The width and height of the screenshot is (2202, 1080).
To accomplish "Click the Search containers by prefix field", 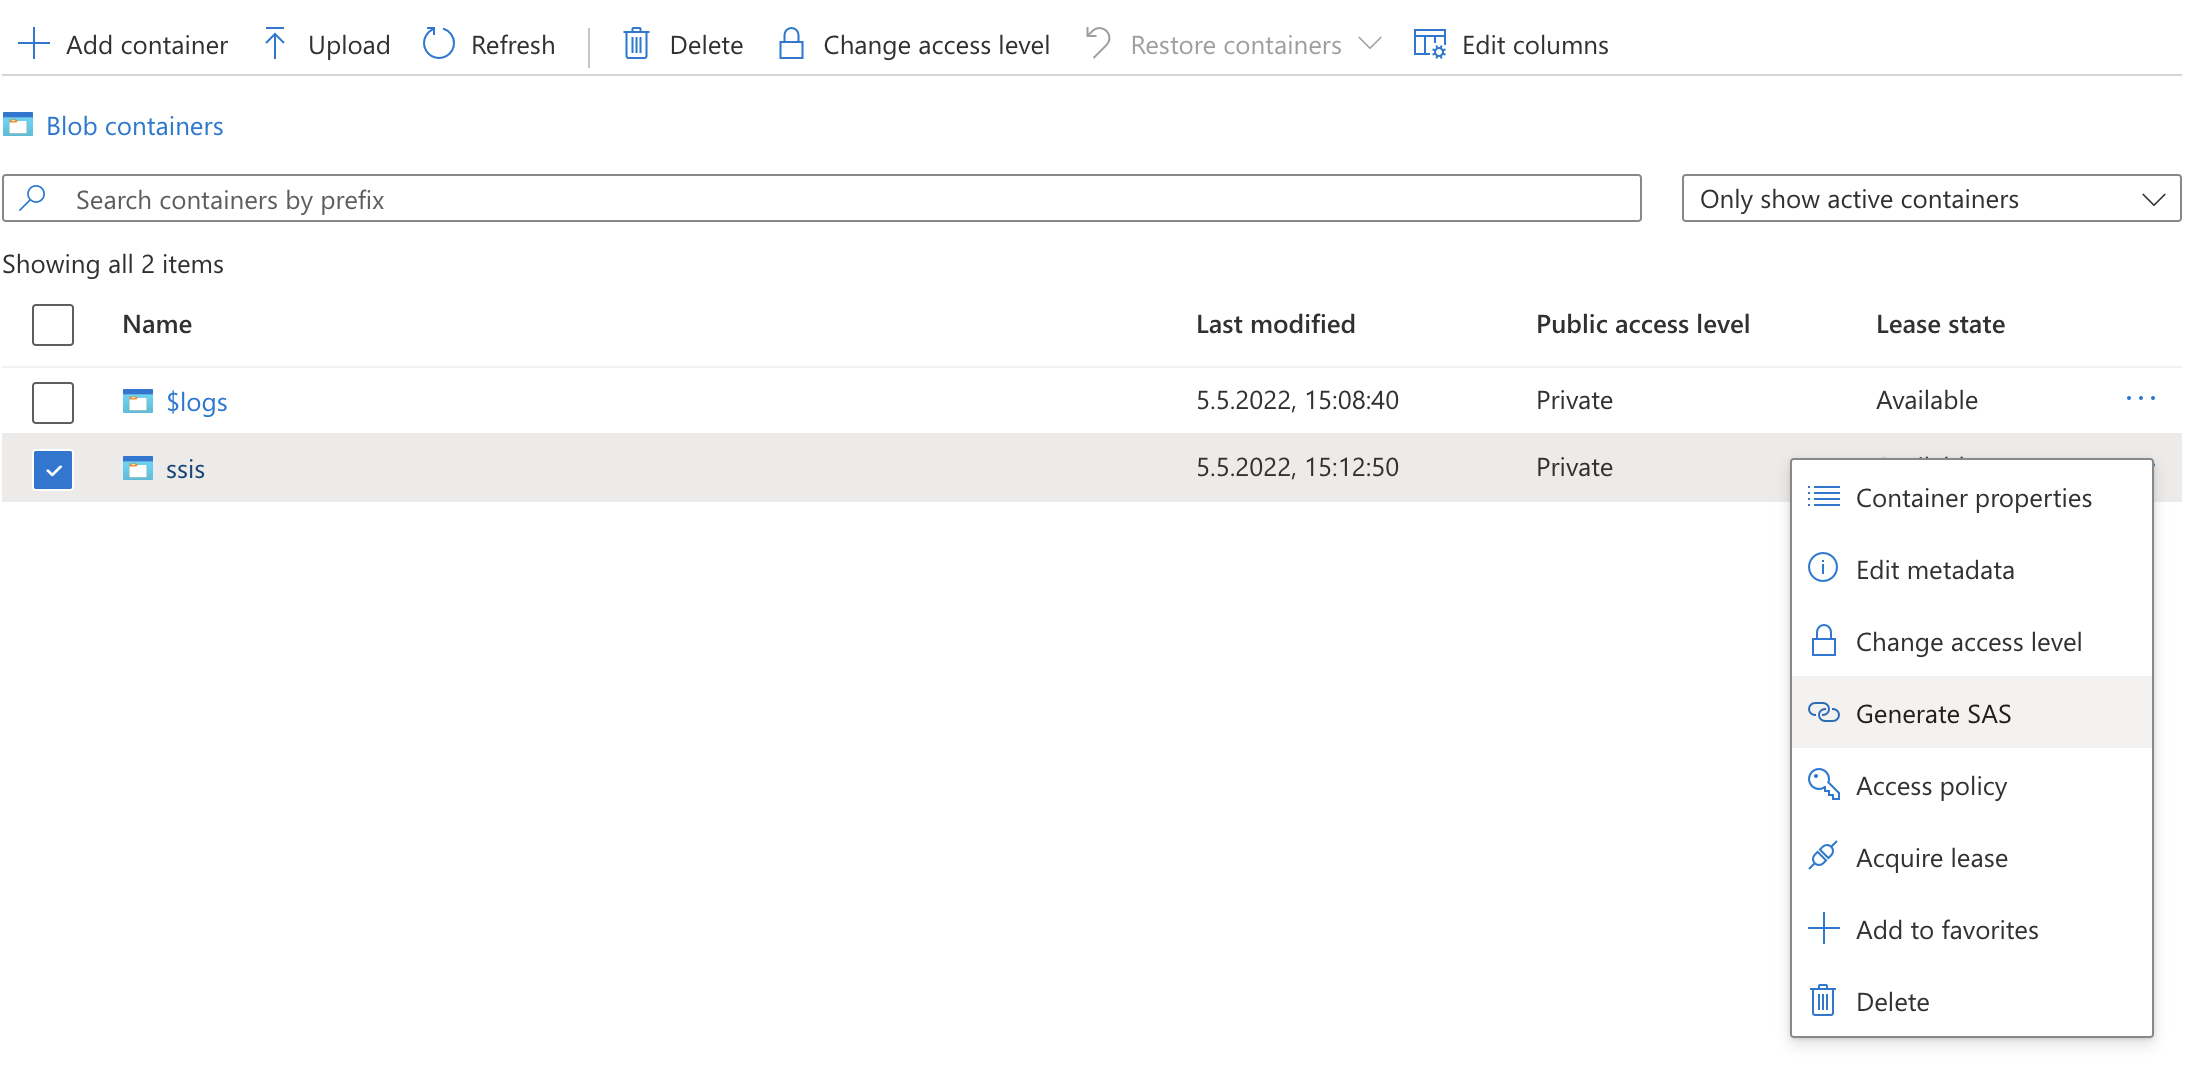I will click(821, 199).
